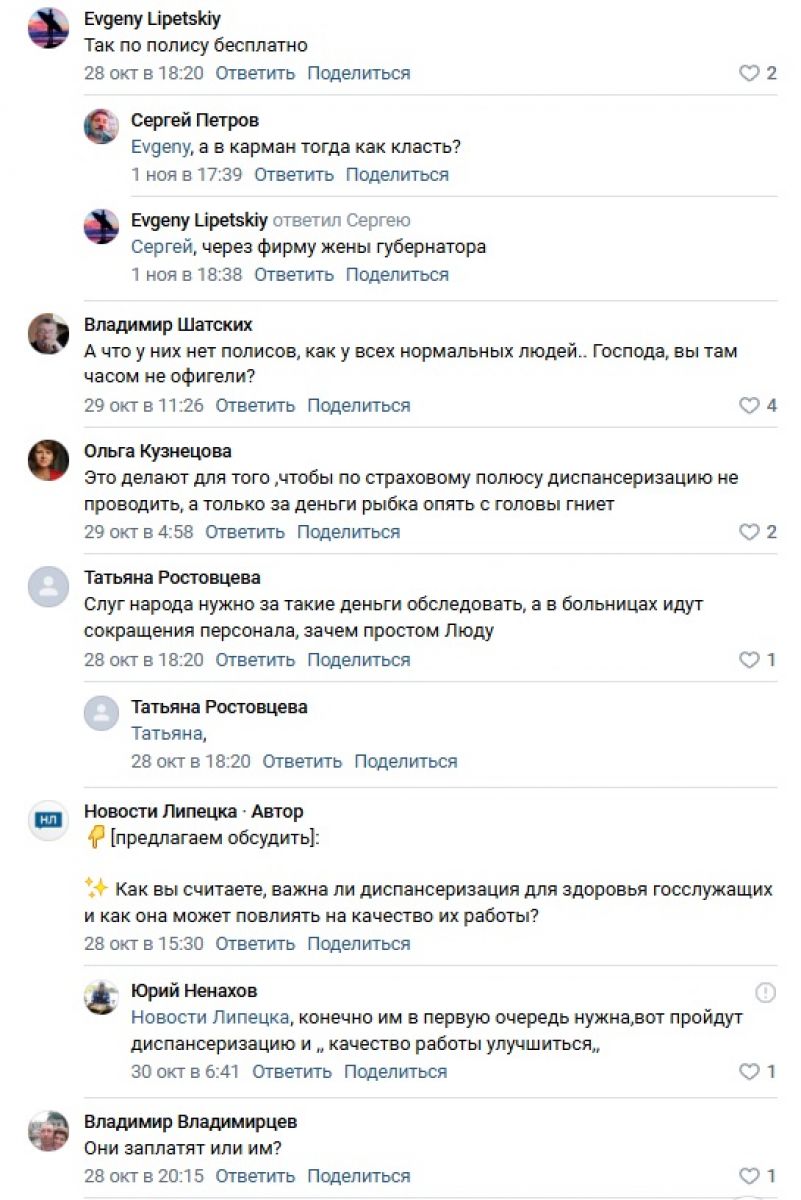Like Ольга Кузнецова's comment

(x=749, y=532)
